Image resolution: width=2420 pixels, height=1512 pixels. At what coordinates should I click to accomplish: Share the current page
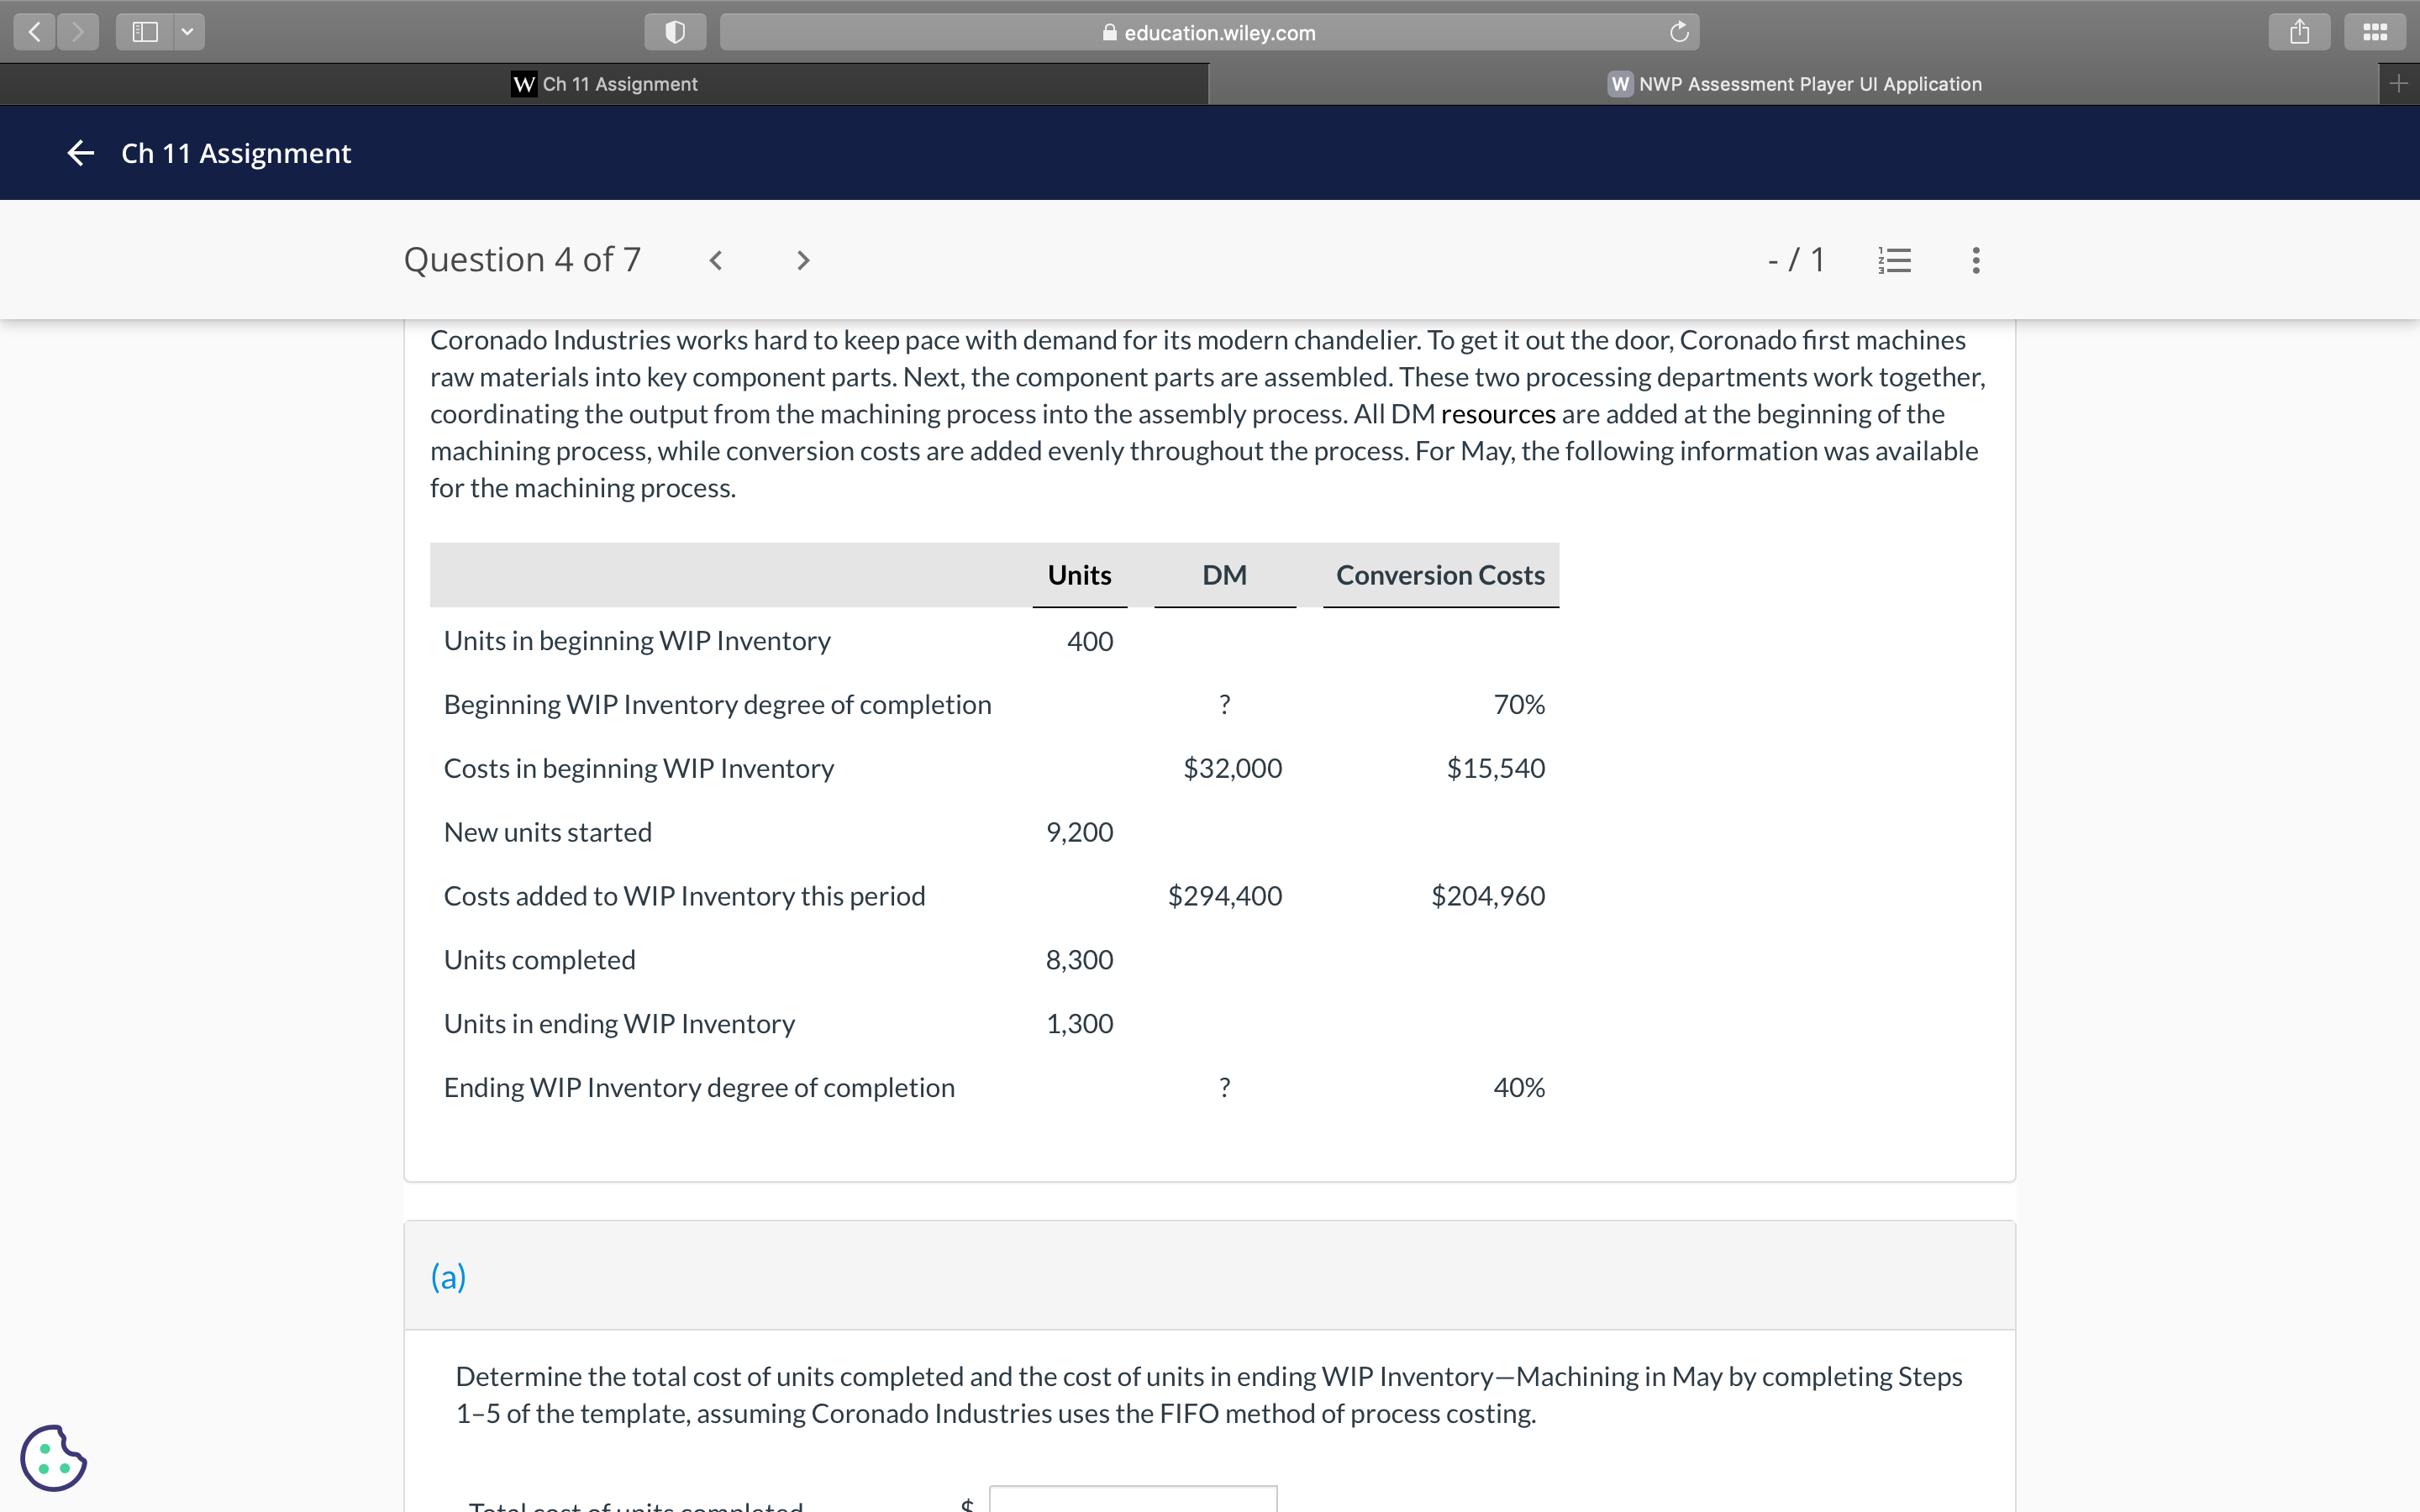click(x=2299, y=31)
